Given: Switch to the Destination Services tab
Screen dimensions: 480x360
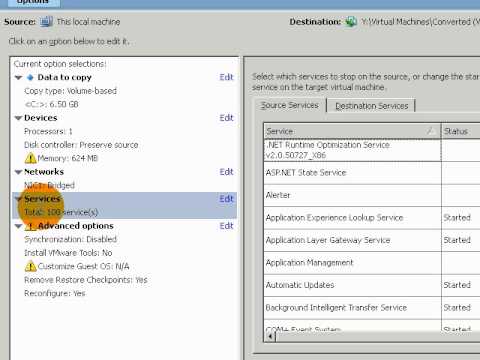Looking at the screenshot, I should pos(371,106).
